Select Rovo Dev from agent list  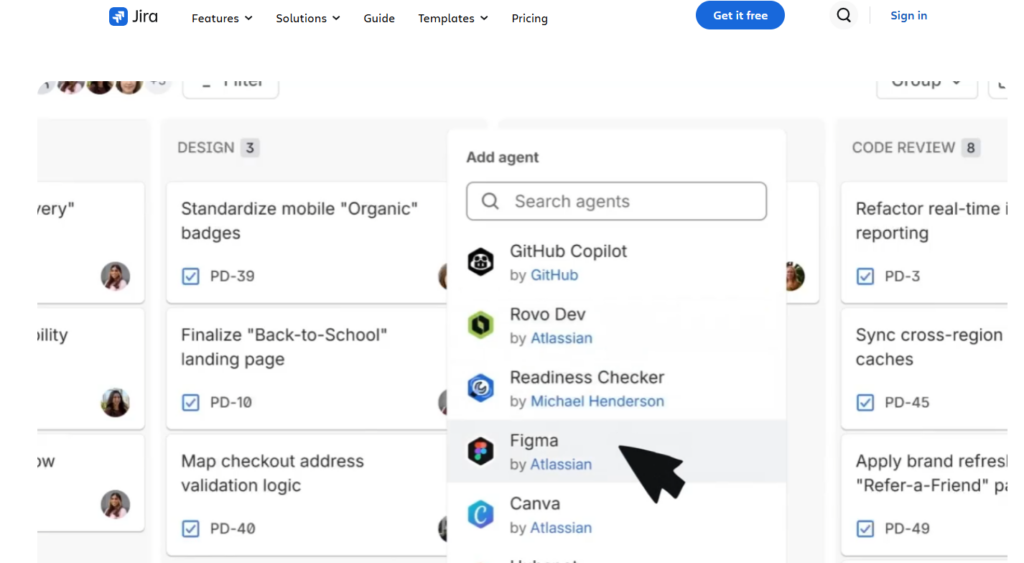point(616,325)
